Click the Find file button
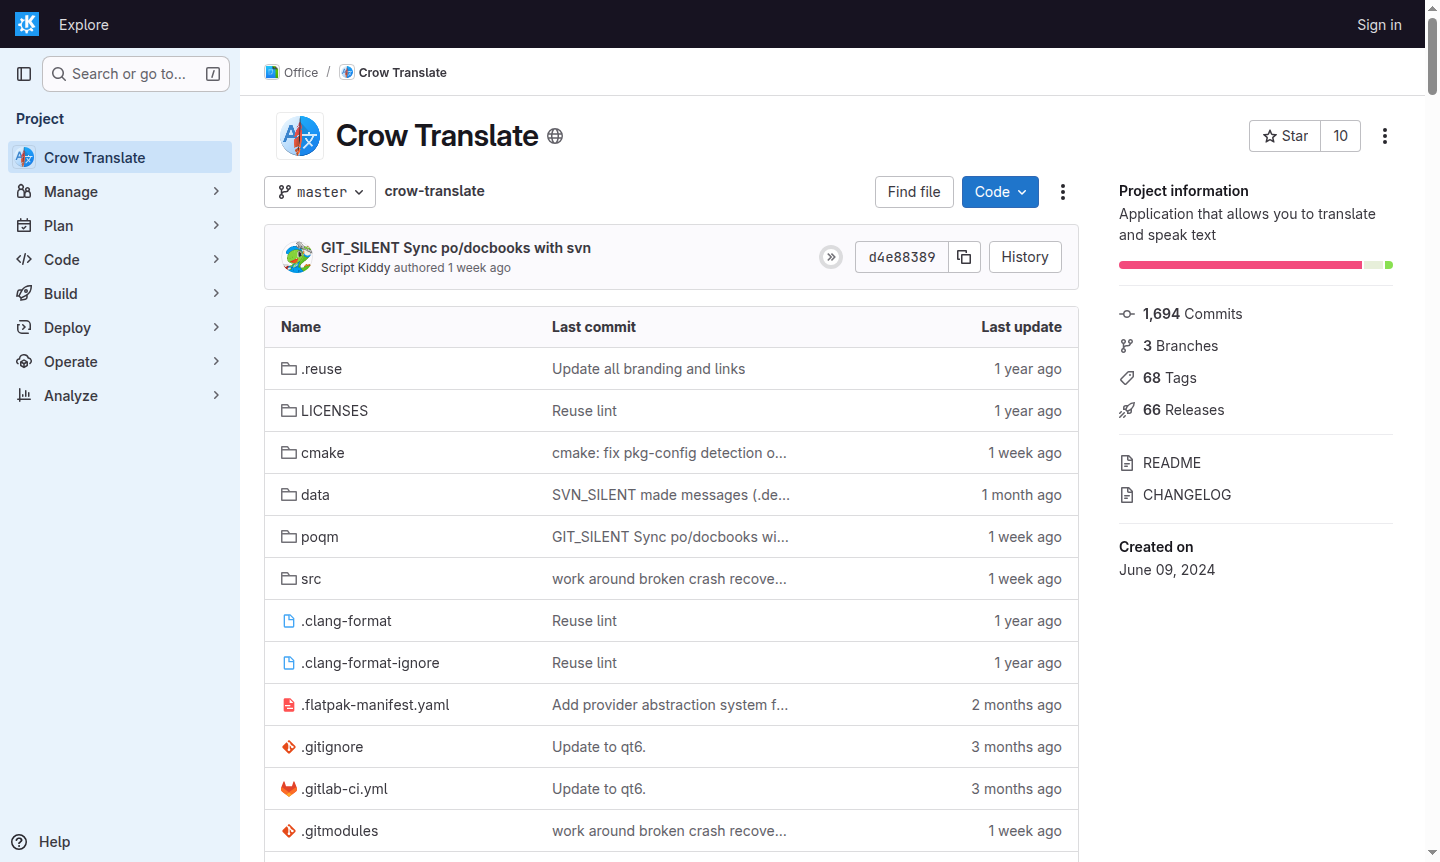The width and height of the screenshot is (1440, 862). [913, 191]
